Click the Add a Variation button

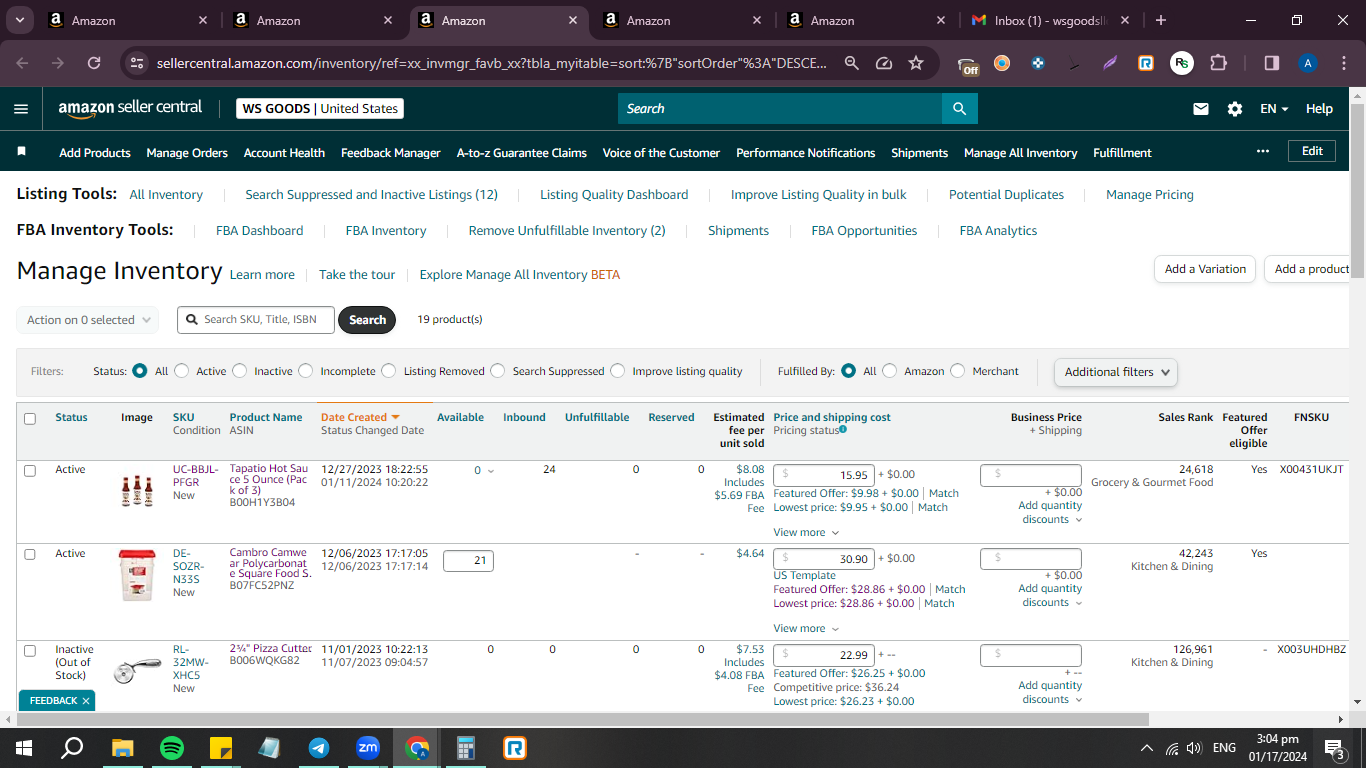pyautogui.click(x=1205, y=269)
